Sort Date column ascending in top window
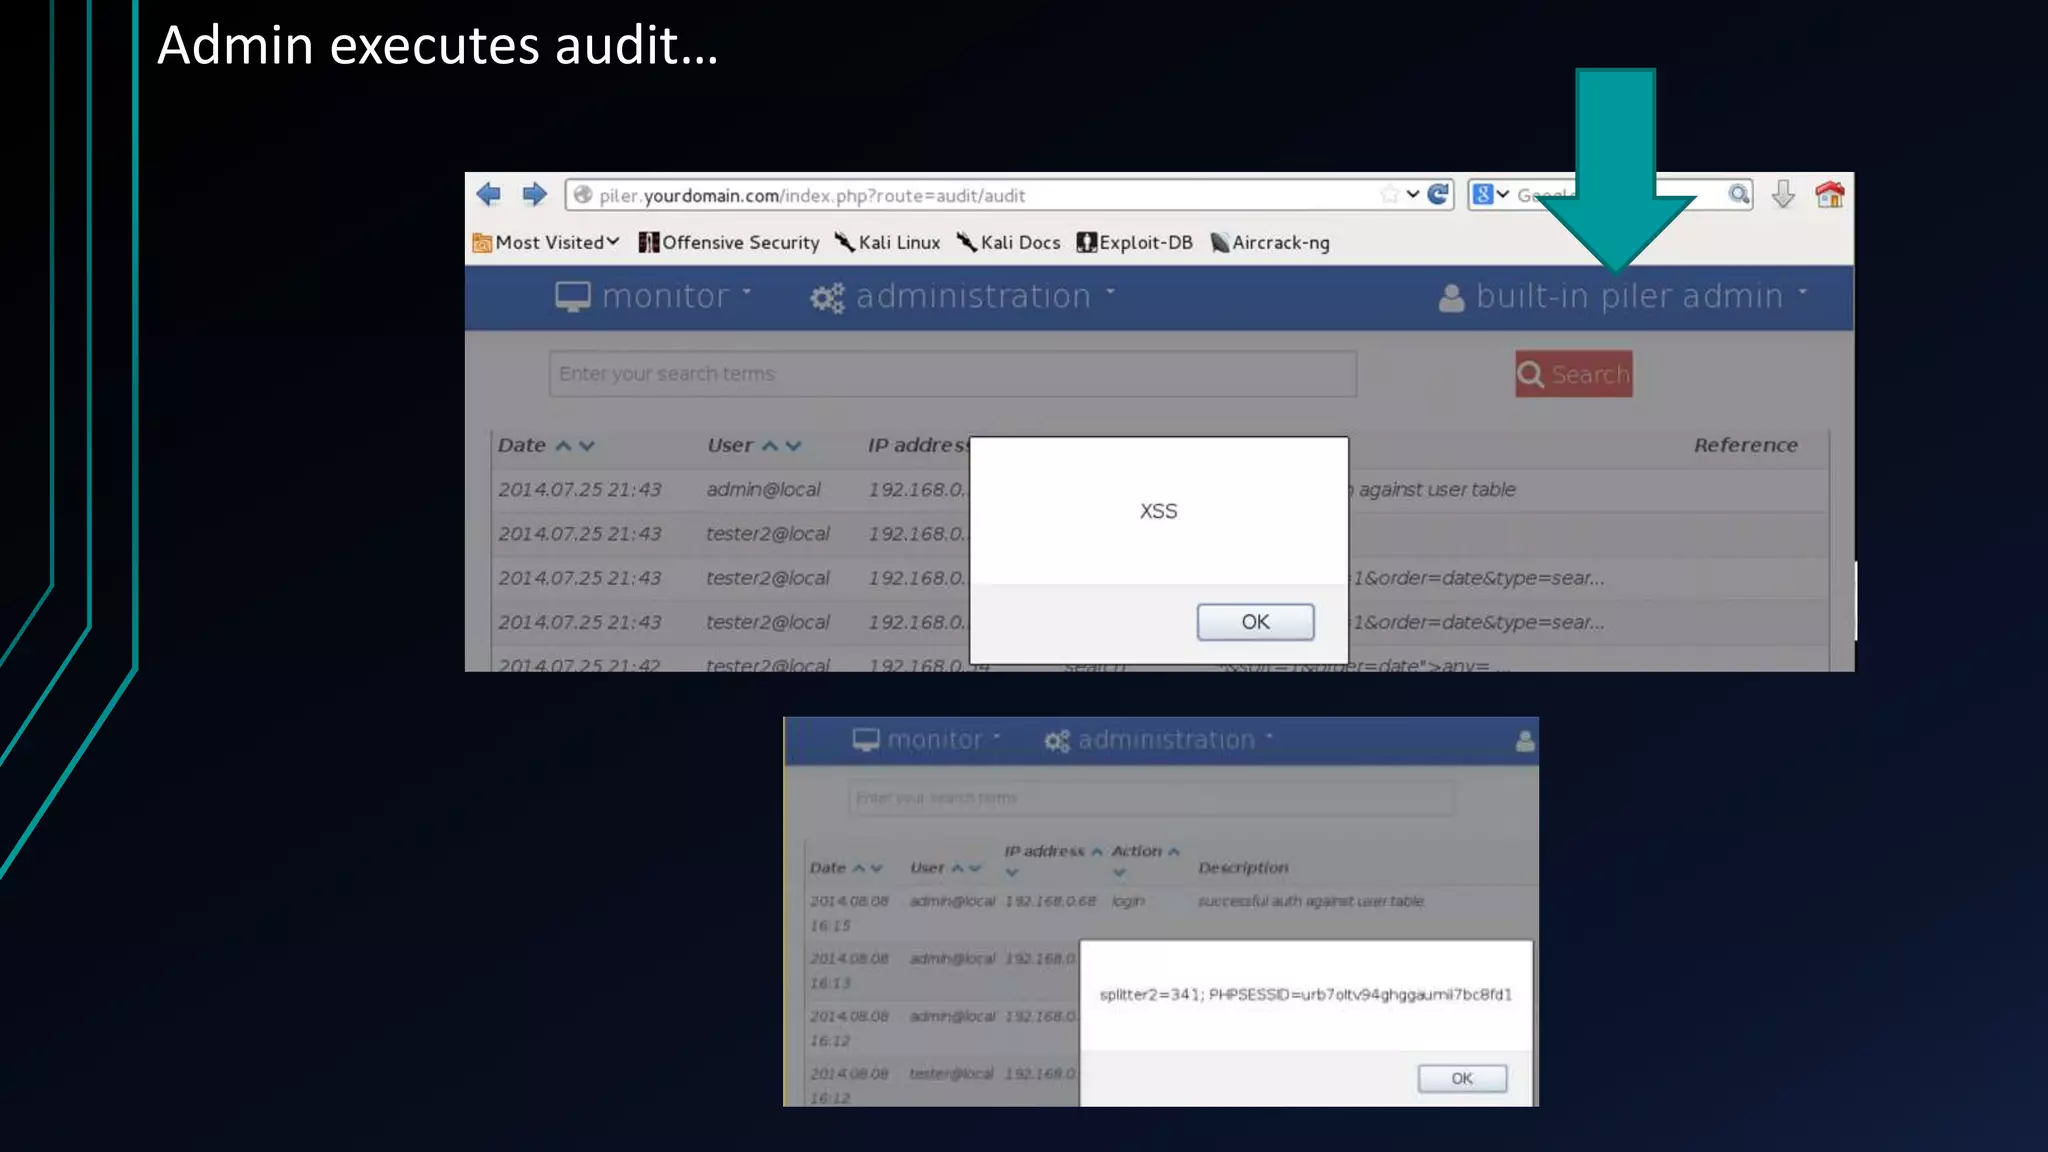Screen dimensions: 2048x1152 564,446
